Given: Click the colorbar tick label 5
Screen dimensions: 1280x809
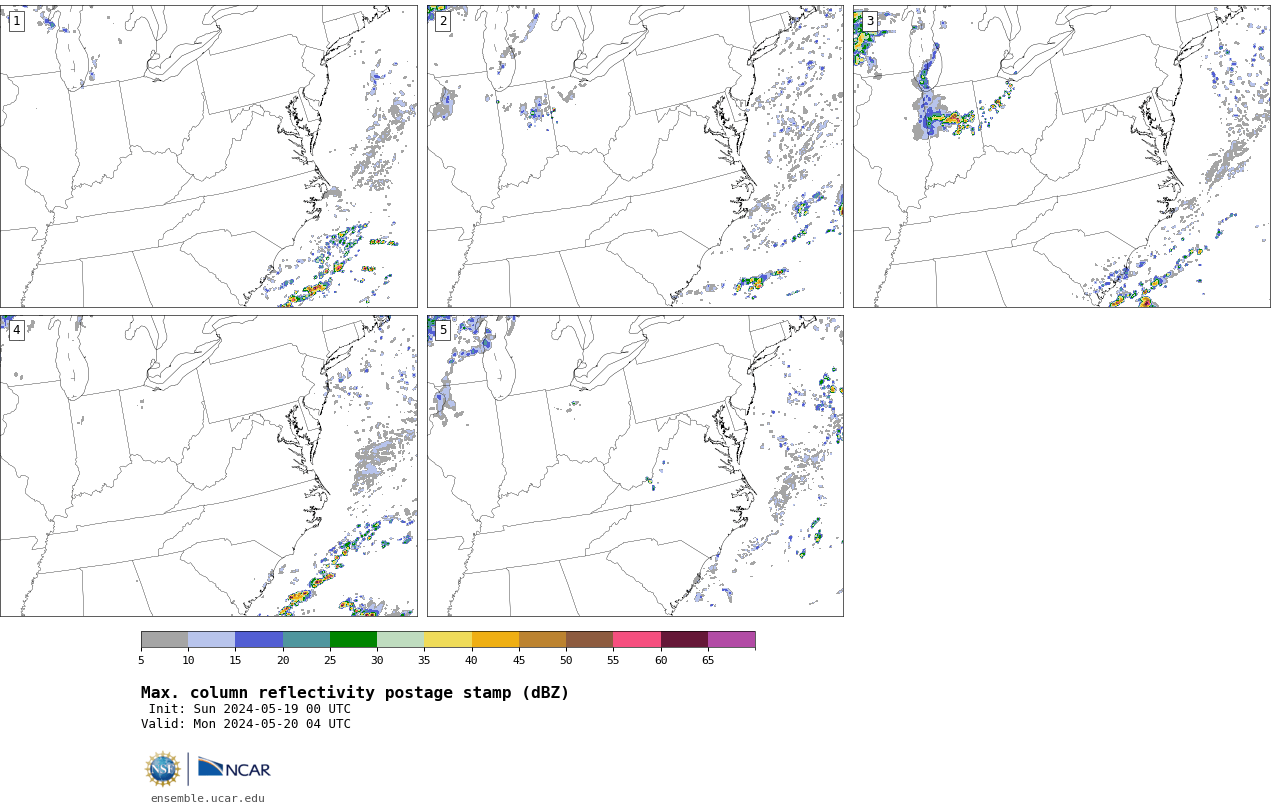Looking at the screenshot, I should [141, 660].
